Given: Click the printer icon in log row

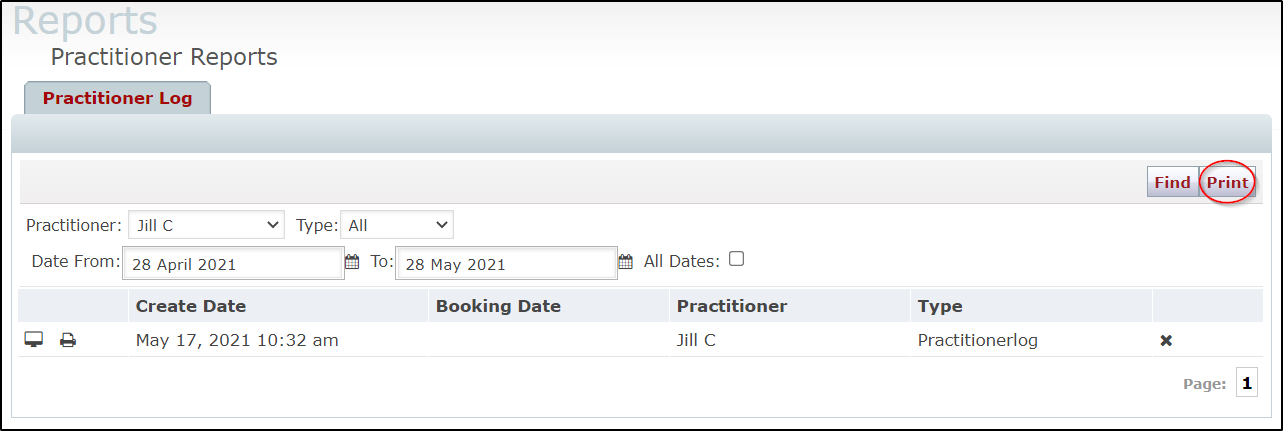Looking at the screenshot, I should click(68, 340).
